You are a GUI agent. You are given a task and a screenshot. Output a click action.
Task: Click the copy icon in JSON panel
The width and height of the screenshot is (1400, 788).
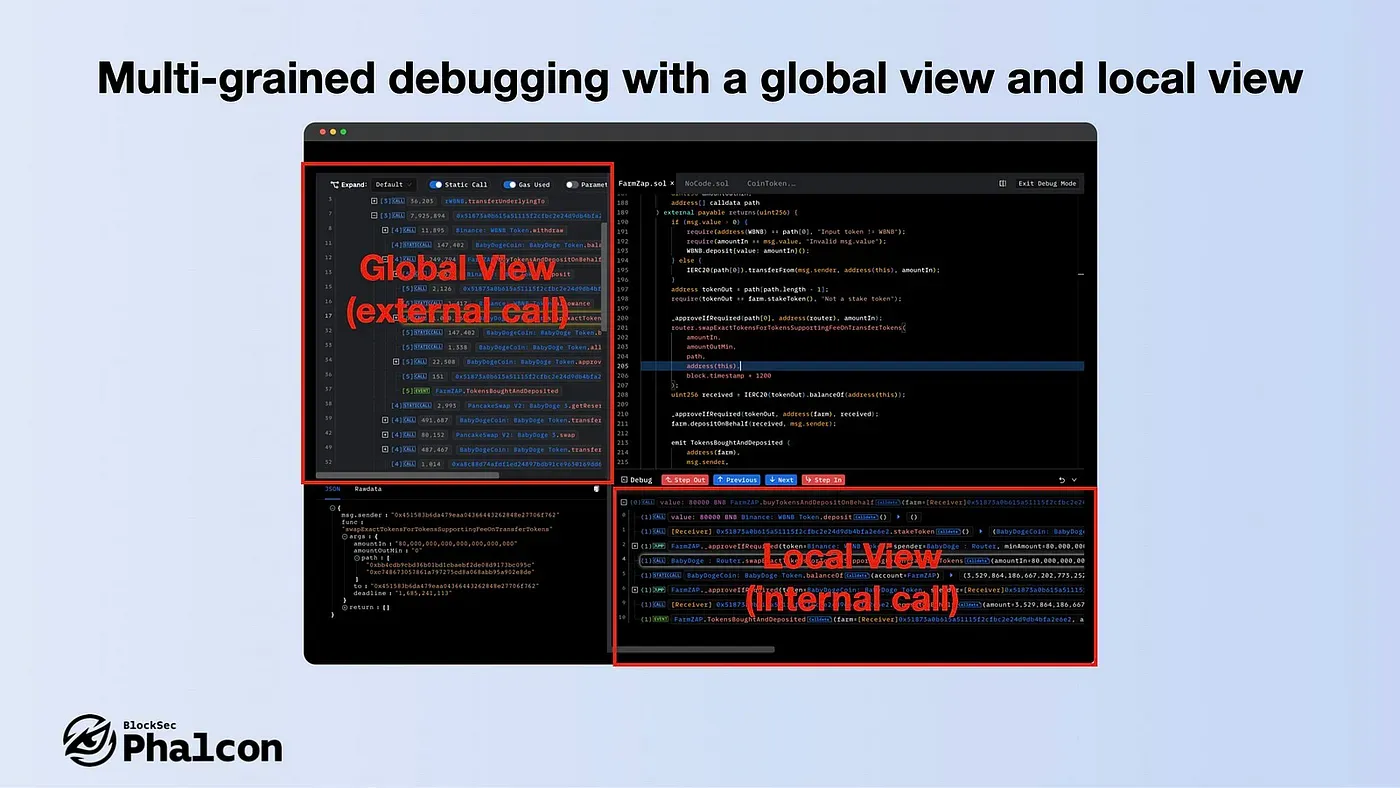click(597, 490)
